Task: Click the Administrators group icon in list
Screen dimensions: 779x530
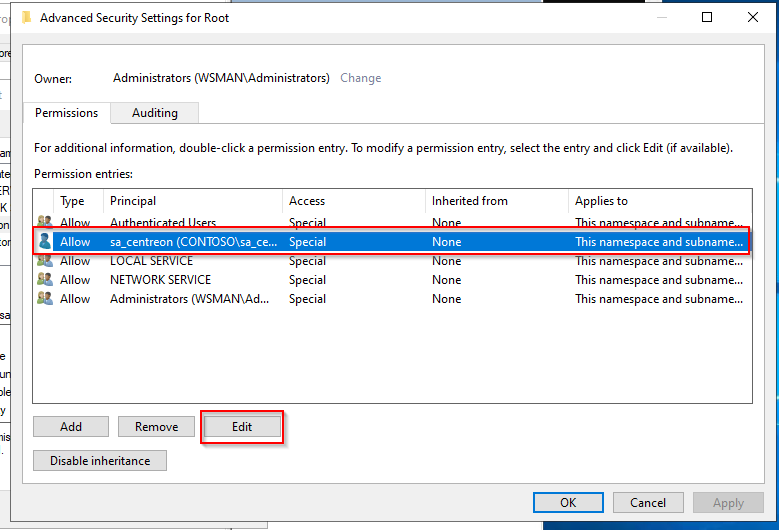Action: [x=44, y=299]
